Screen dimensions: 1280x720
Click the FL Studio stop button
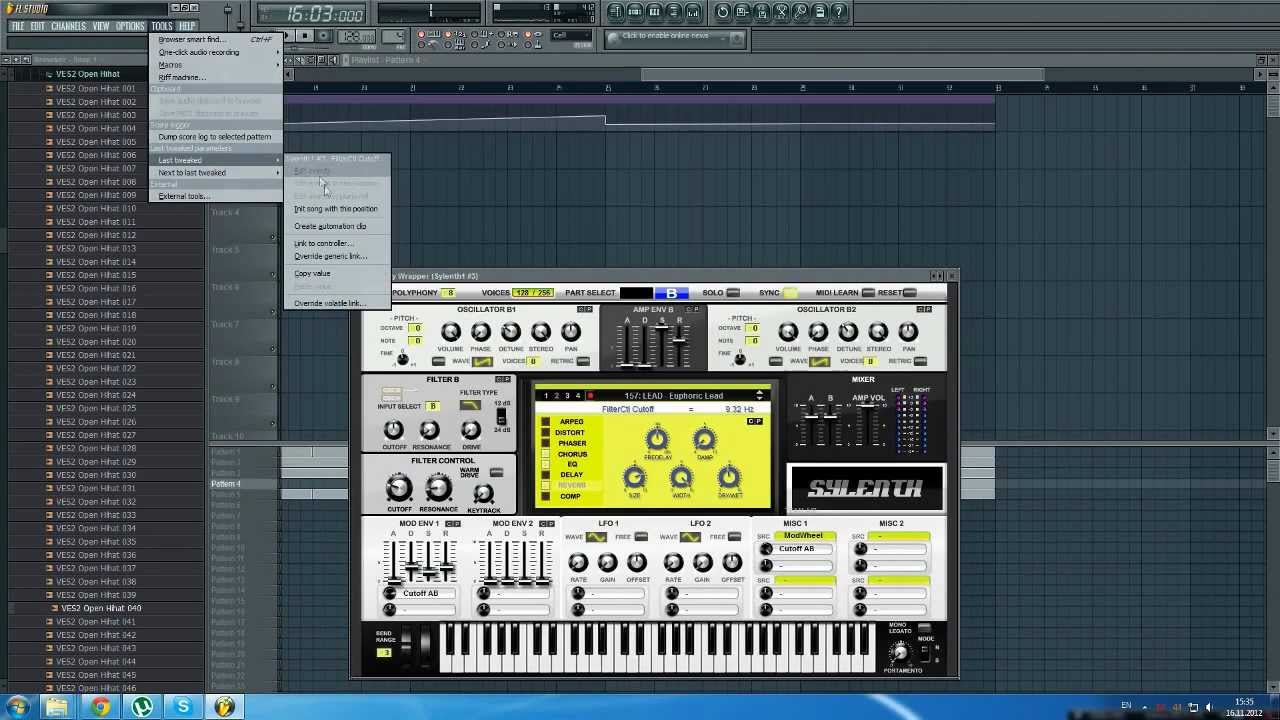pos(305,36)
